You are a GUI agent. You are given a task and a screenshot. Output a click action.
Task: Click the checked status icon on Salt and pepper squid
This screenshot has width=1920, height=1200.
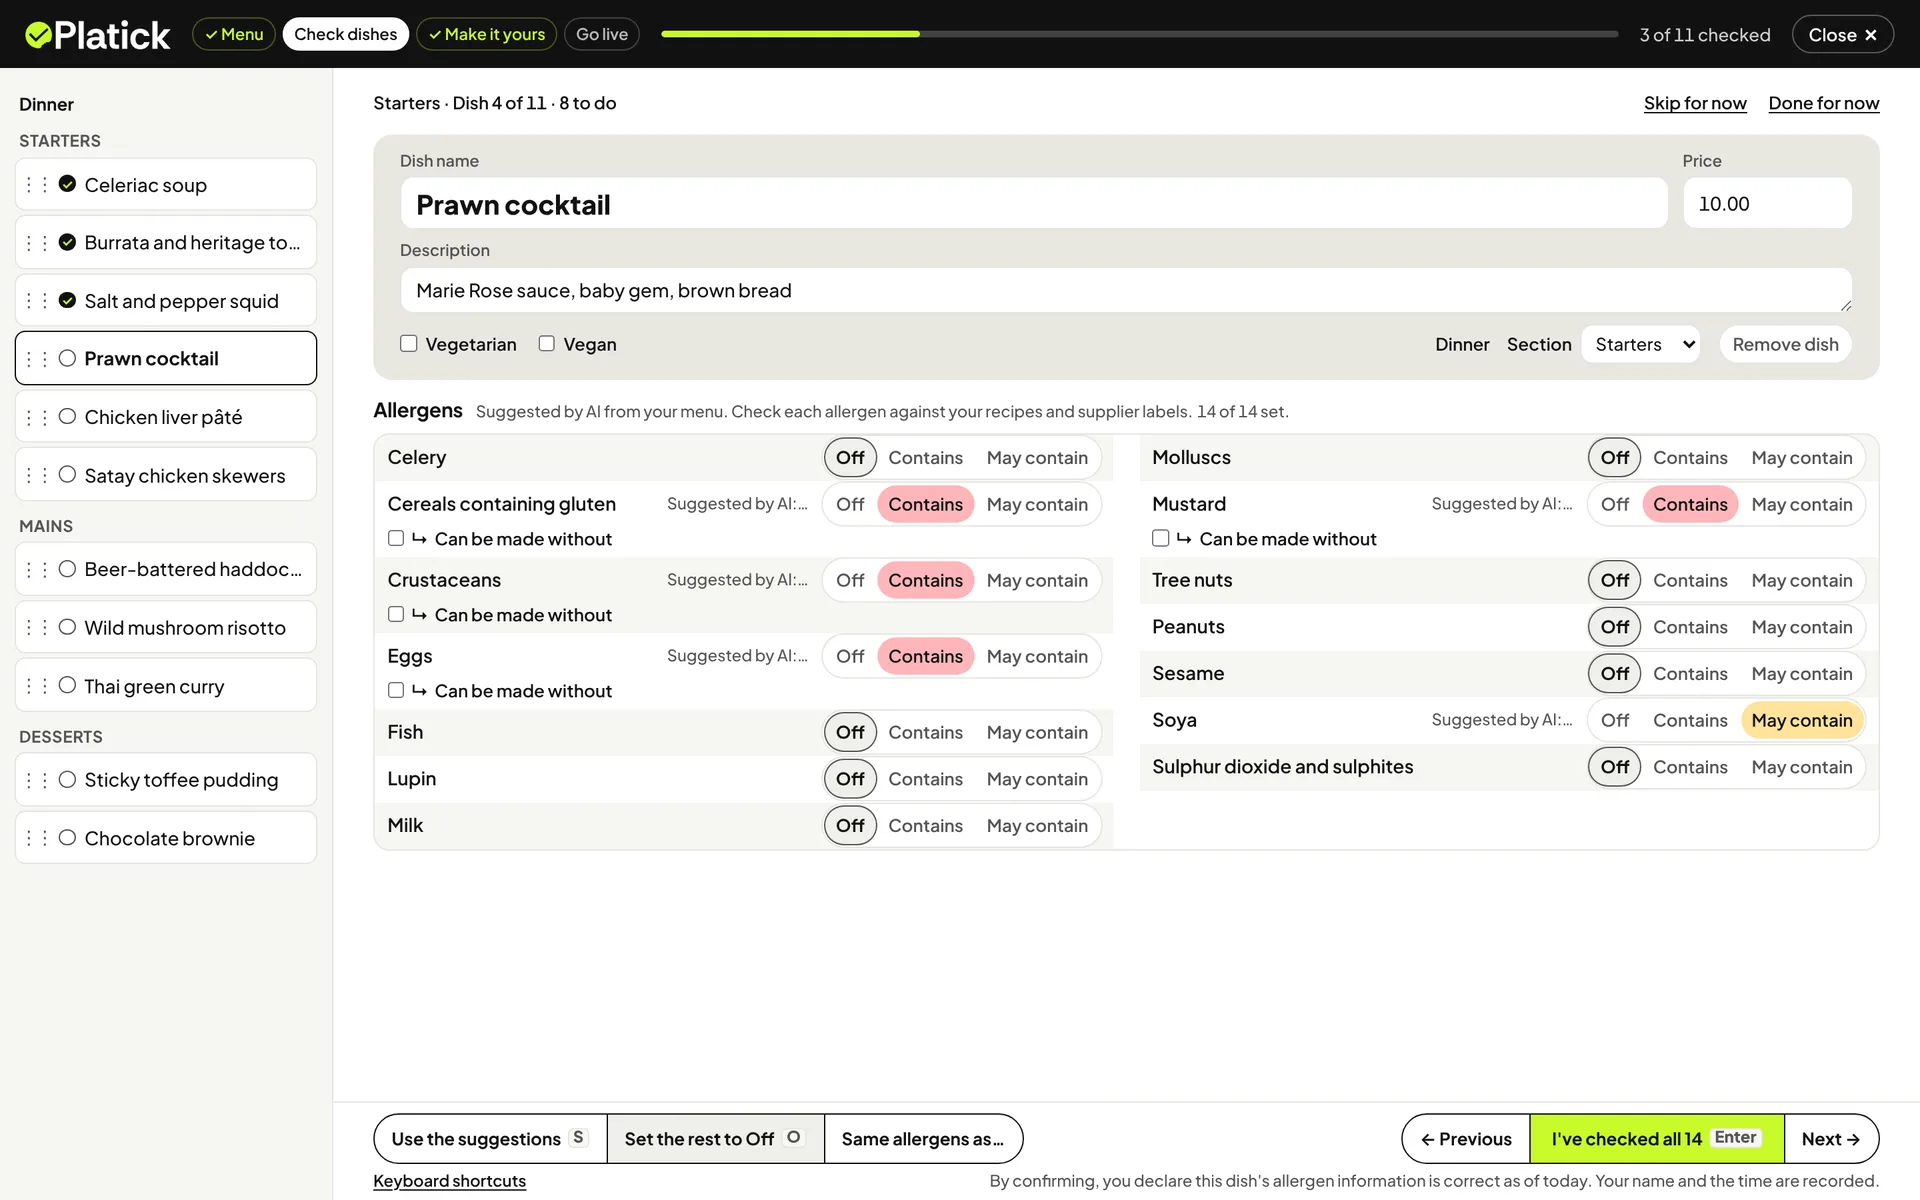point(67,301)
